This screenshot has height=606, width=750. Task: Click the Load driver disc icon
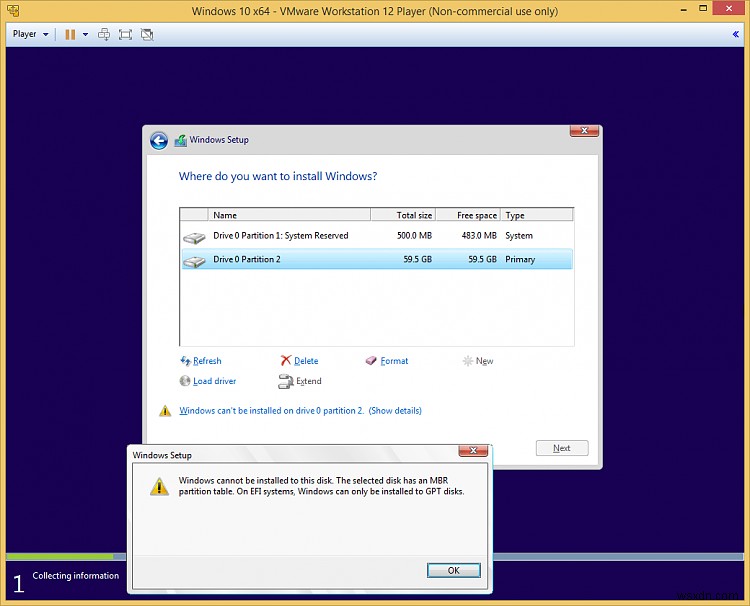(x=185, y=381)
